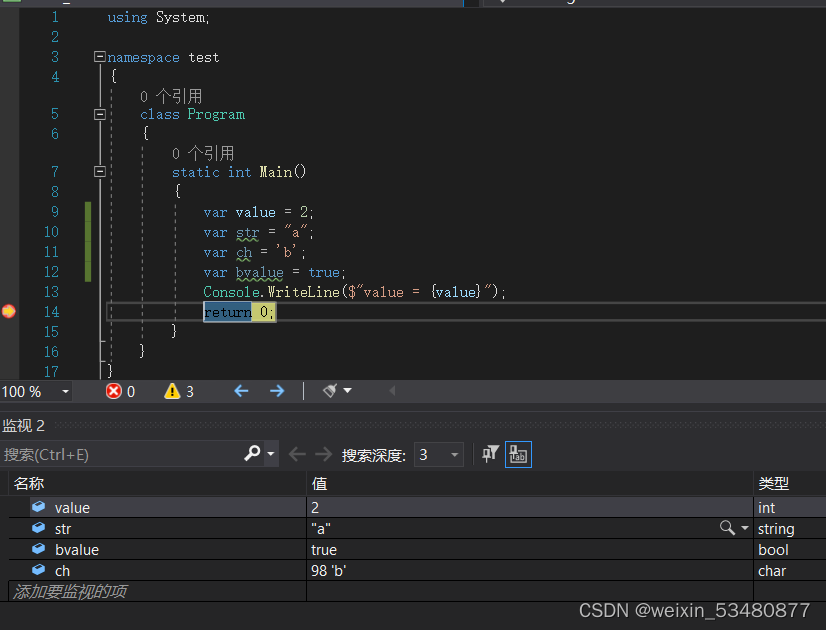Click the bool type cell
Image resolution: width=826 pixels, height=630 pixels.
pos(790,549)
